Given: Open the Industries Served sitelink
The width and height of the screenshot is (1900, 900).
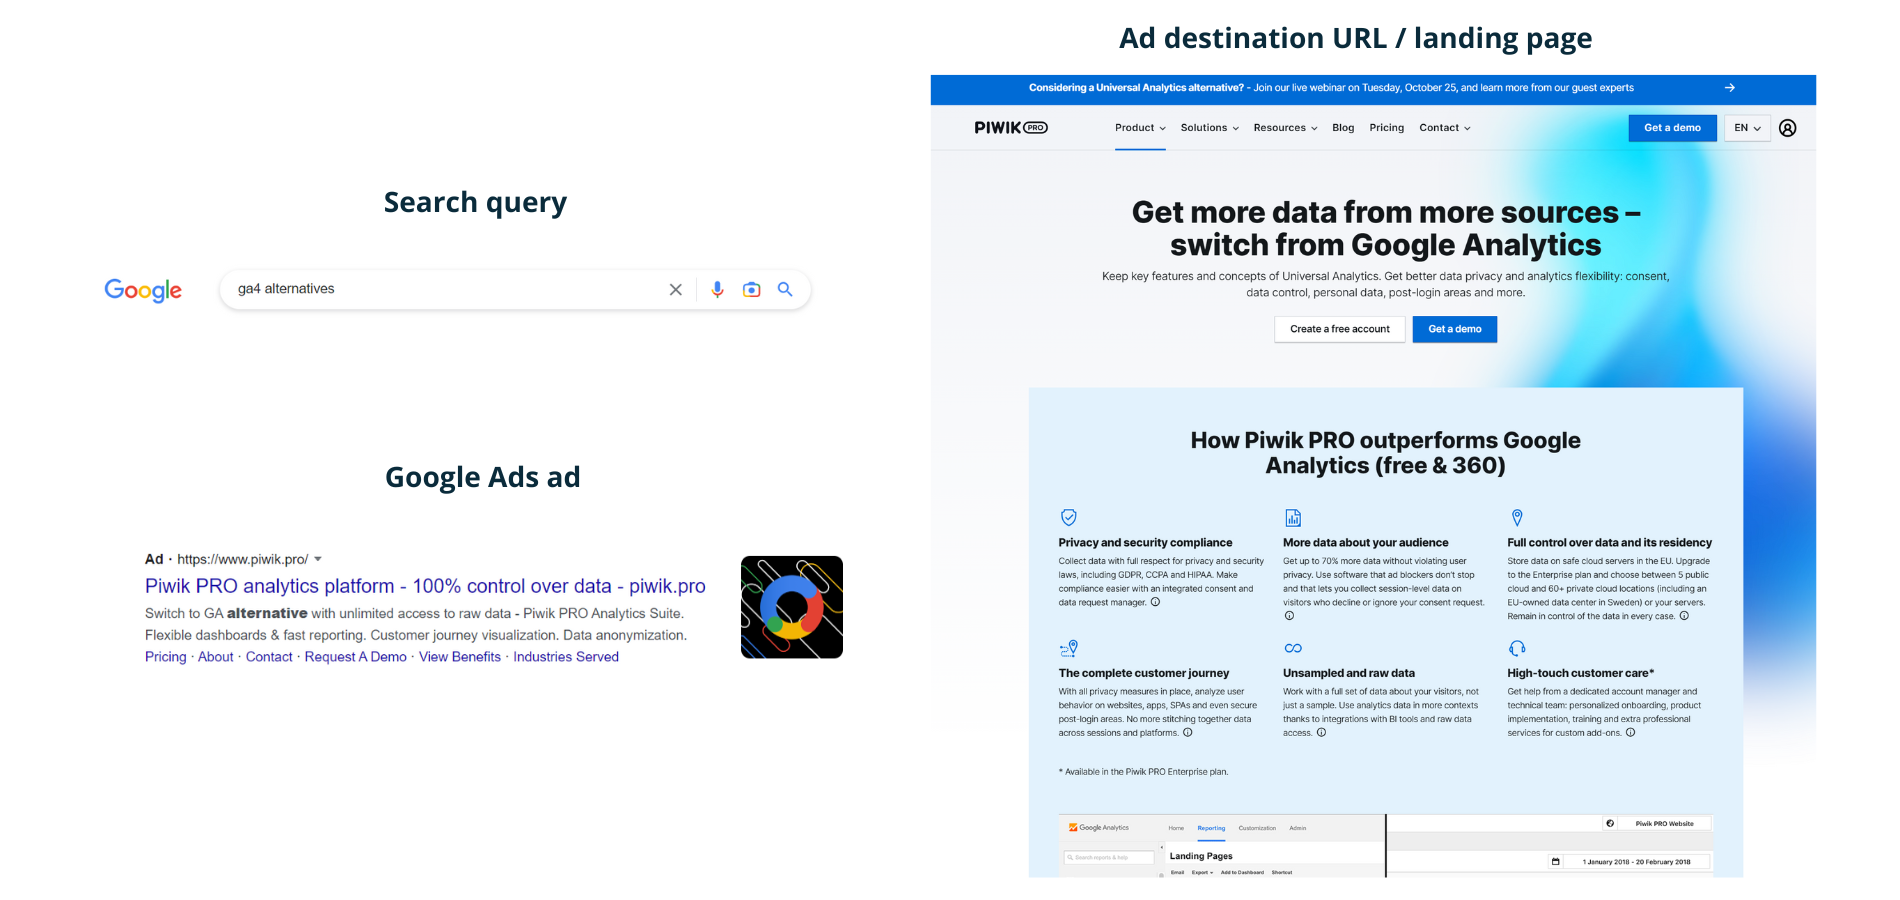Looking at the screenshot, I should (x=566, y=657).
